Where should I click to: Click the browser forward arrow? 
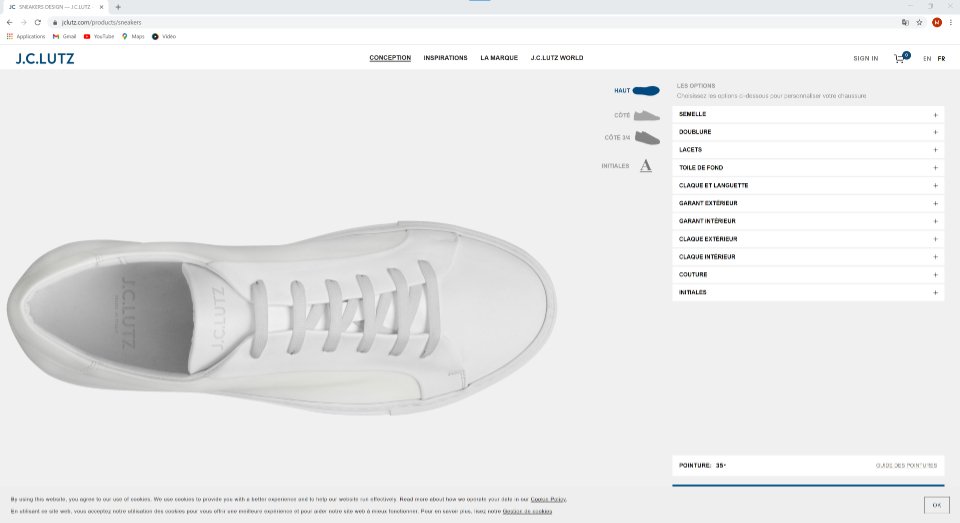[x=23, y=22]
